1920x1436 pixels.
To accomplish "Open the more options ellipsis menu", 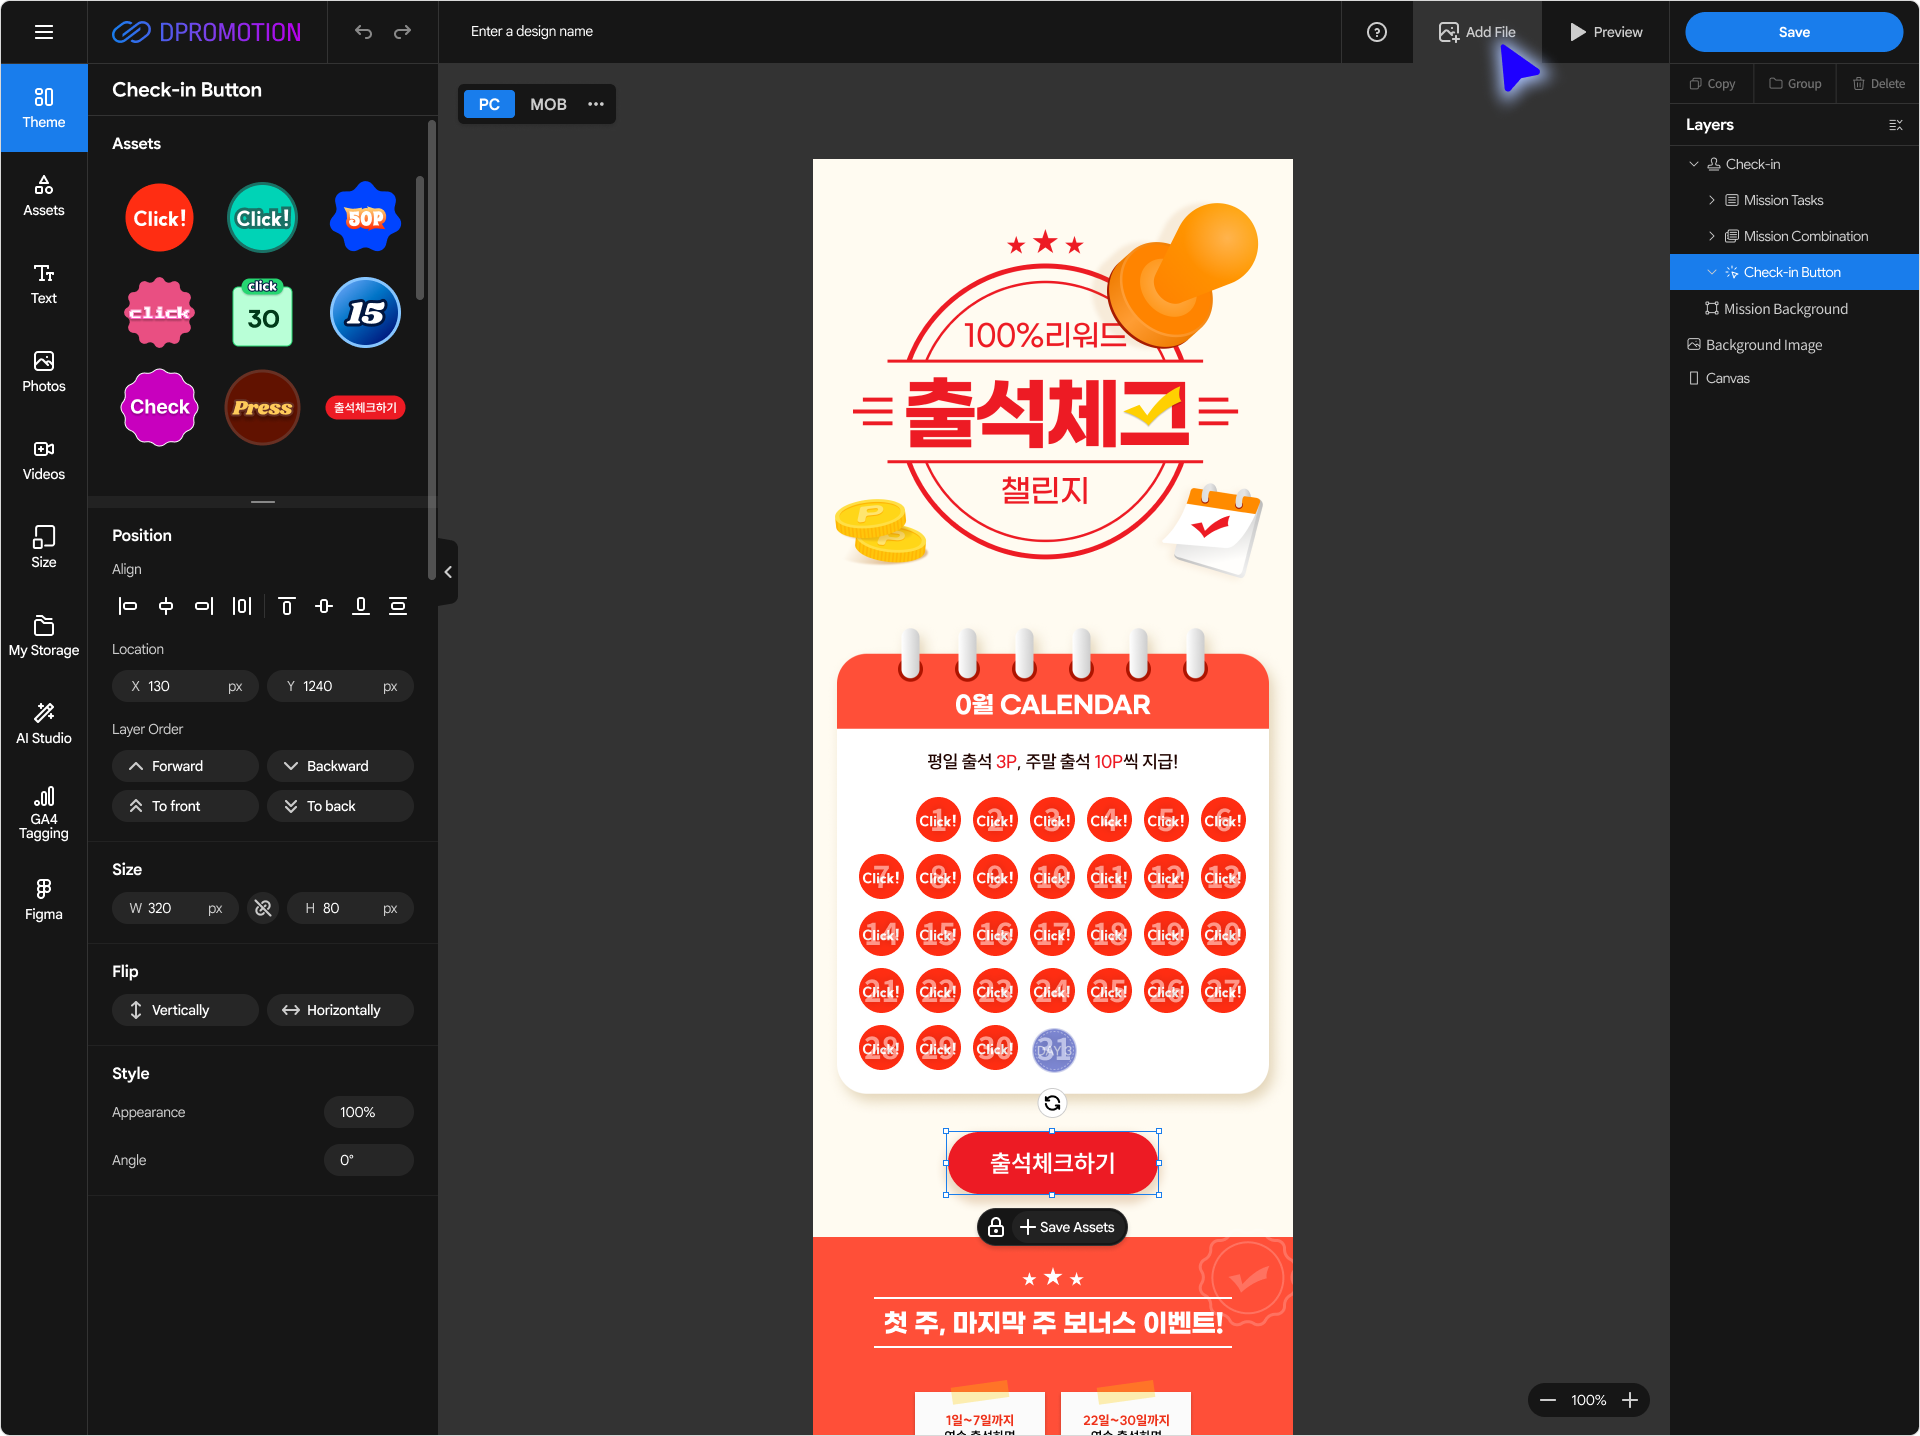I will pos(596,104).
